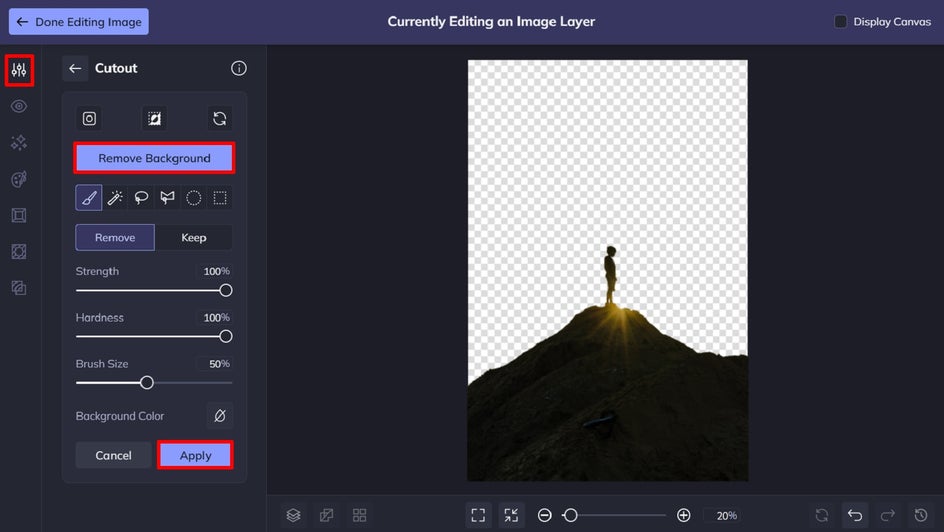The height and width of the screenshot is (532, 944).
Task: Open the Cutout info icon
Action: pyautogui.click(x=238, y=68)
